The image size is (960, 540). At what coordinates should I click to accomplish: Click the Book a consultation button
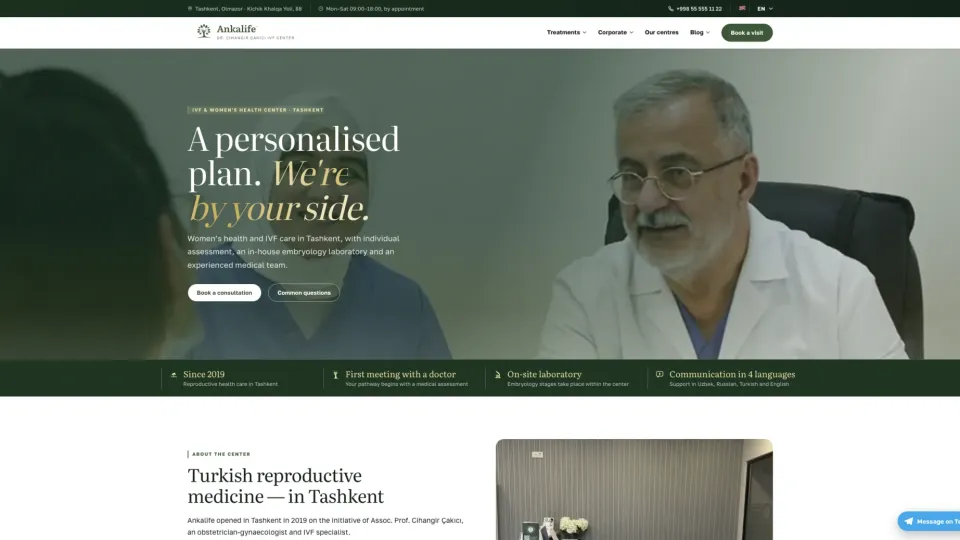tap(224, 293)
